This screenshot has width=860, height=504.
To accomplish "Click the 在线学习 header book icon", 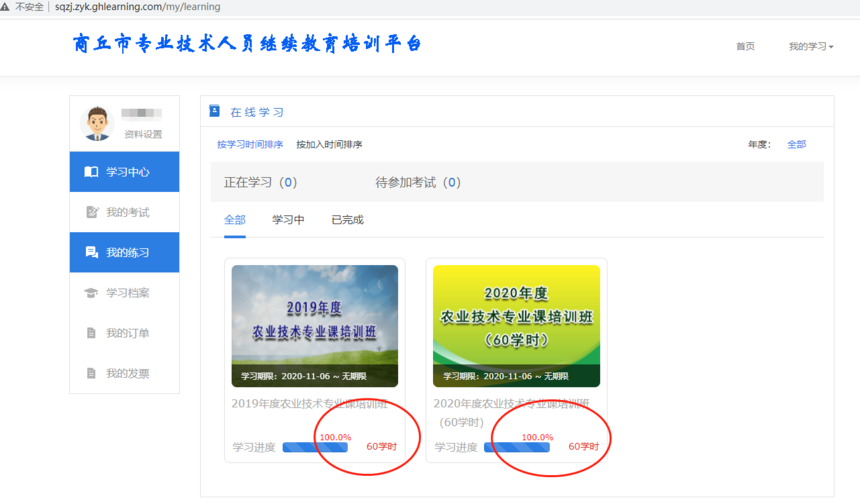I will tap(215, 111).
